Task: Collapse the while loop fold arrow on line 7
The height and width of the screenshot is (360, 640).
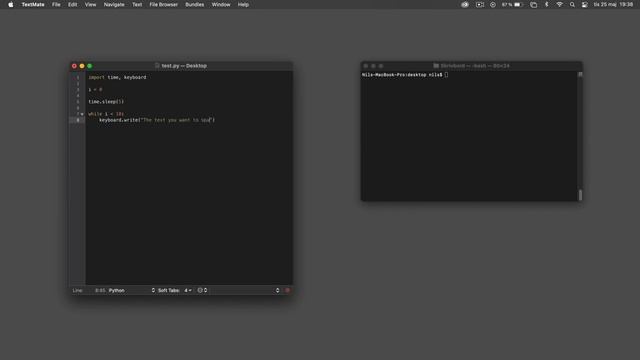Action: click(x=82, y=114)
